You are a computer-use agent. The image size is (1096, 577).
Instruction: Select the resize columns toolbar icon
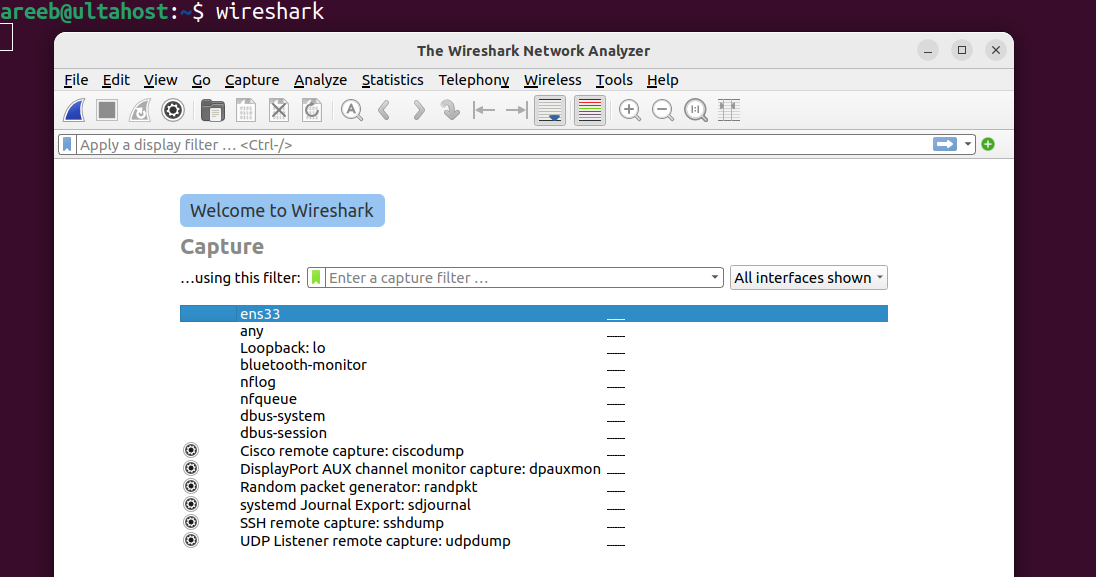[x=729, y=111]
